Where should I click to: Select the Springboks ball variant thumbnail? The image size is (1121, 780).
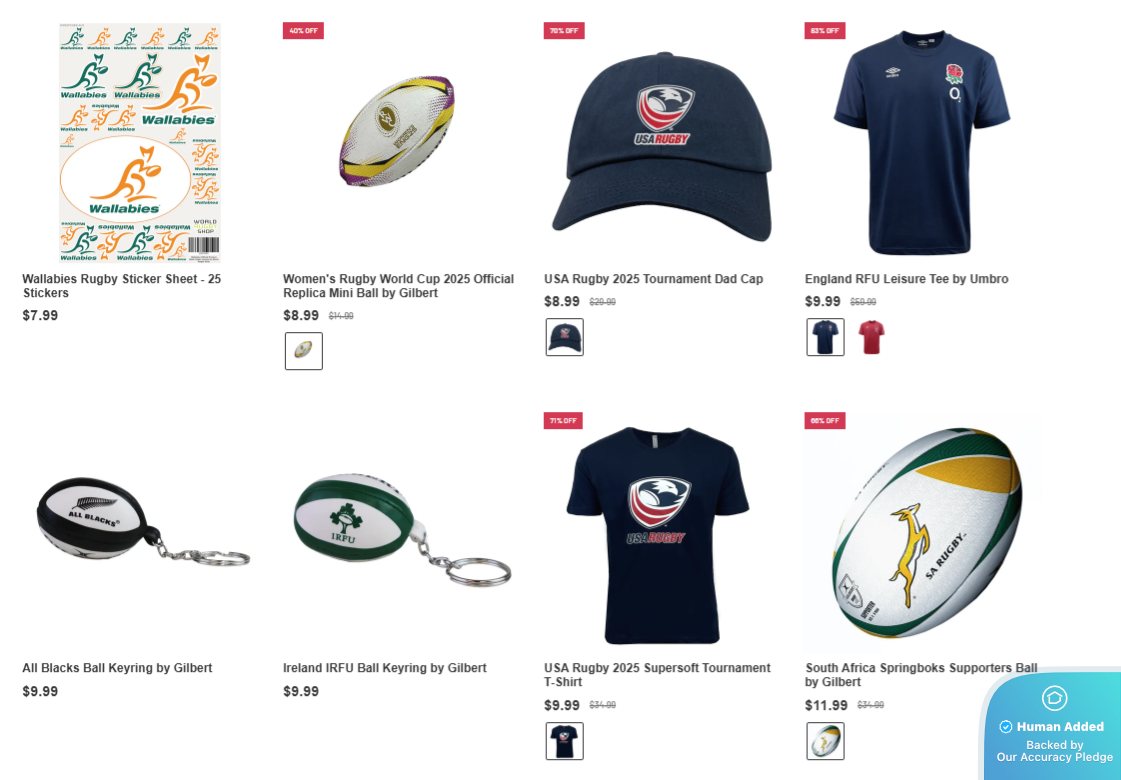(825, 741)
